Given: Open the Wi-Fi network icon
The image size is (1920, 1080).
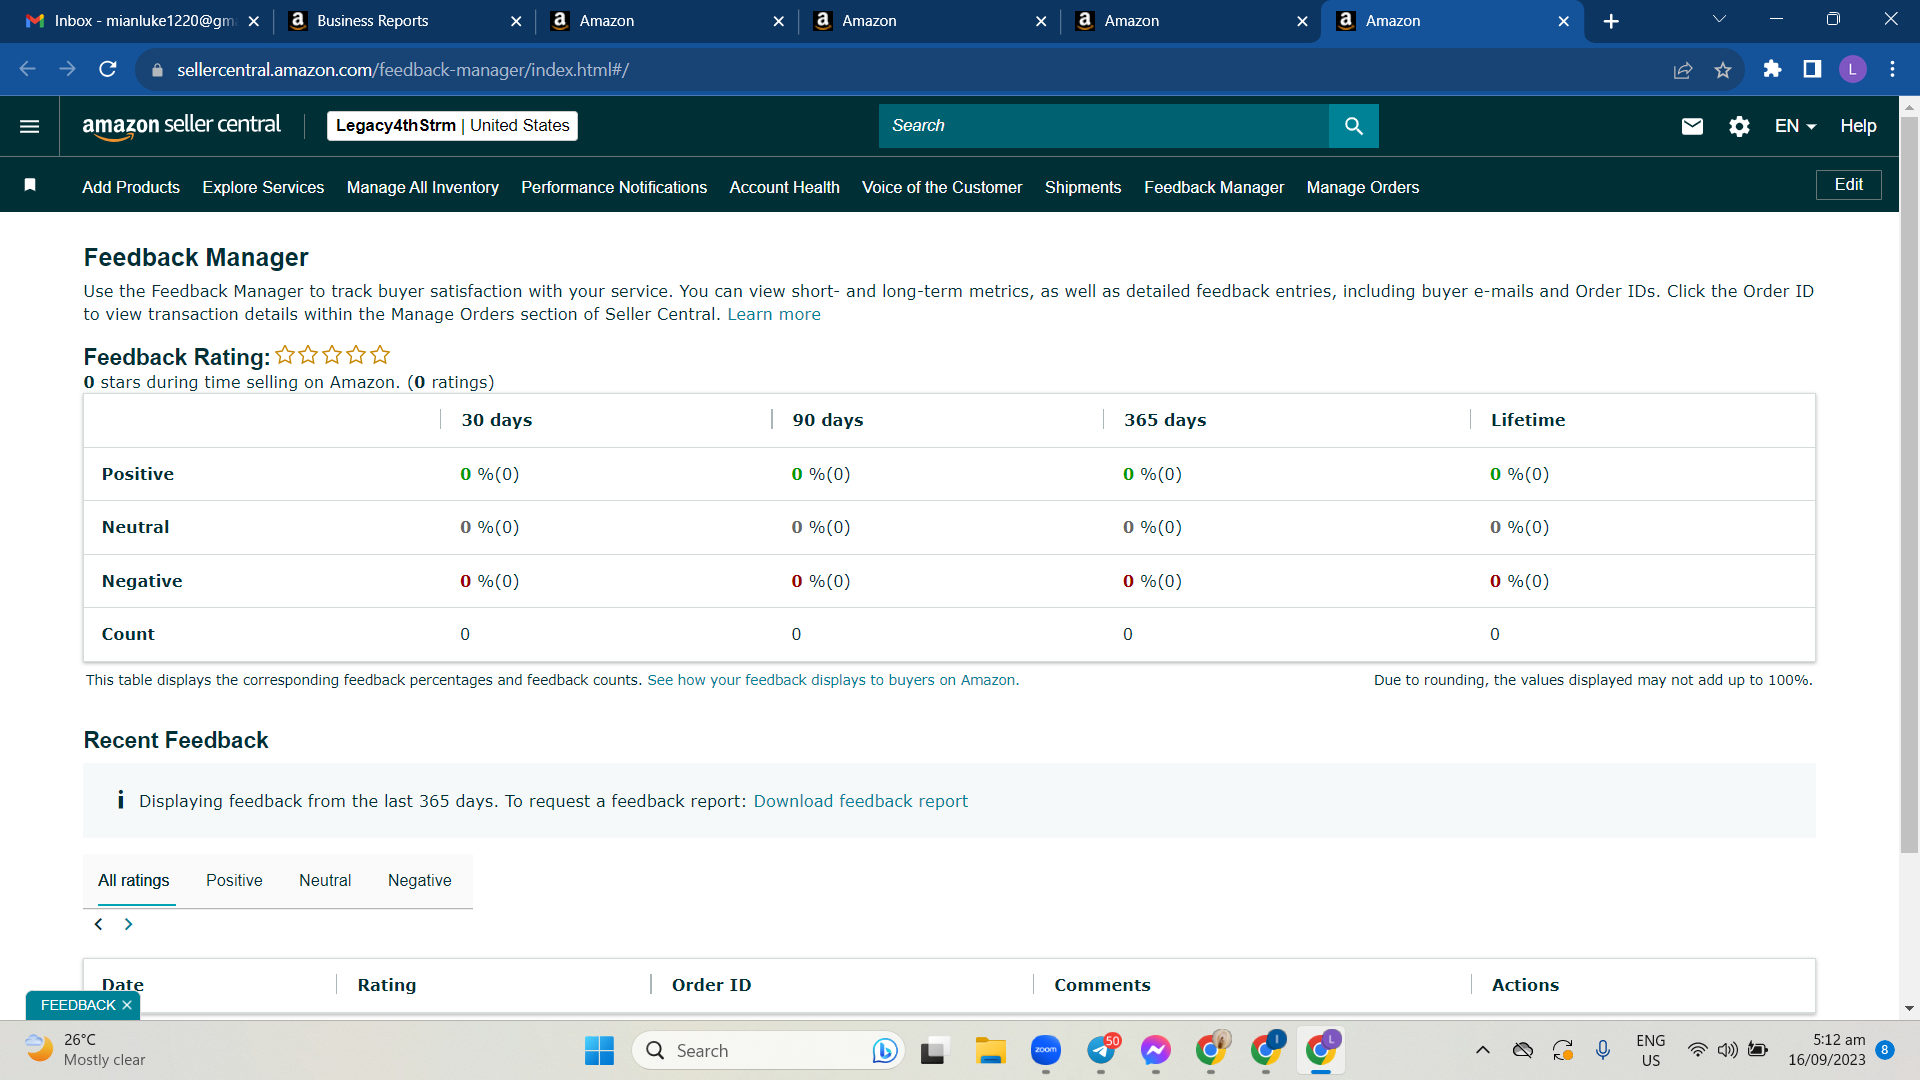Looking at the screenshot, I should (x=1697, y=1050).
